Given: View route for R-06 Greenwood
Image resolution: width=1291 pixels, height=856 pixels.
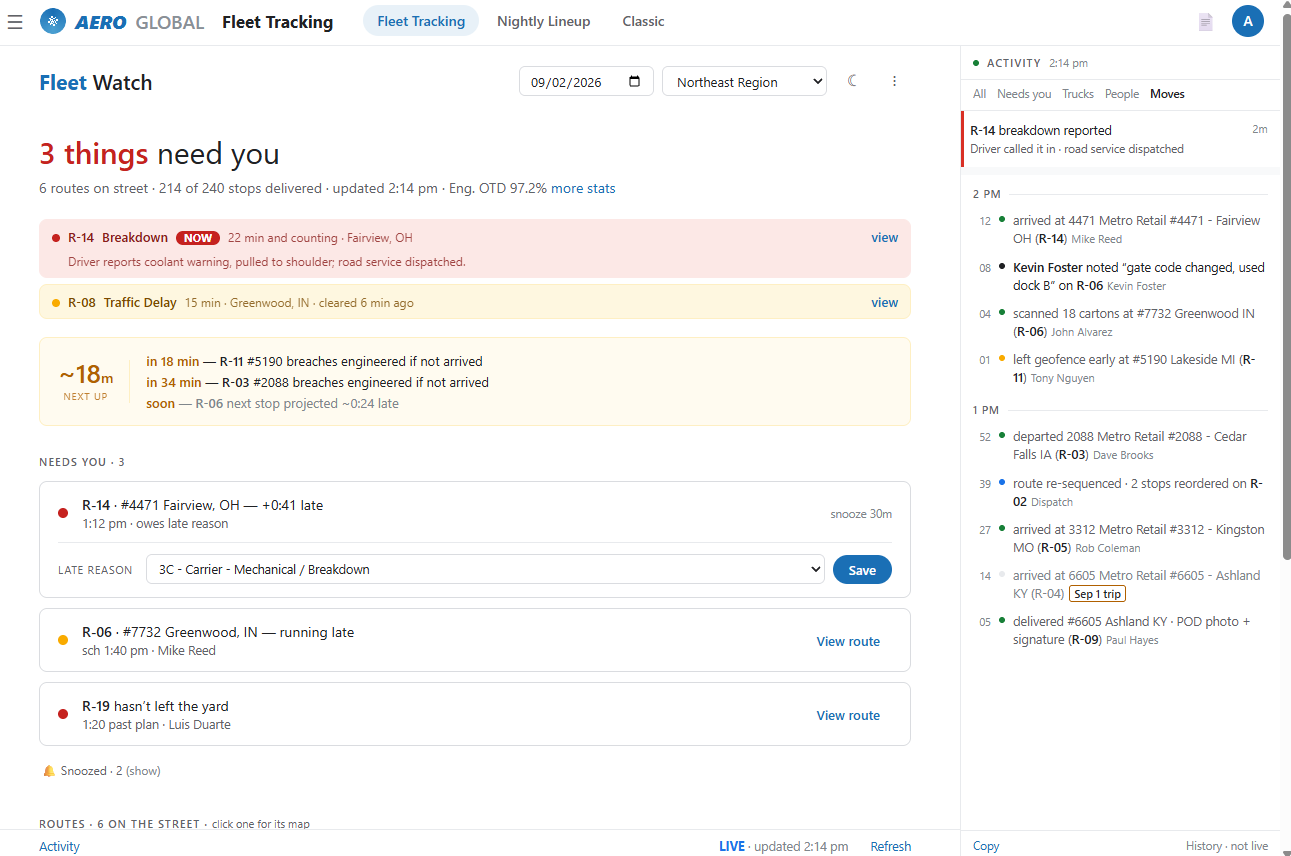Looking at the screenshot, I should click(x=848, y=642).
